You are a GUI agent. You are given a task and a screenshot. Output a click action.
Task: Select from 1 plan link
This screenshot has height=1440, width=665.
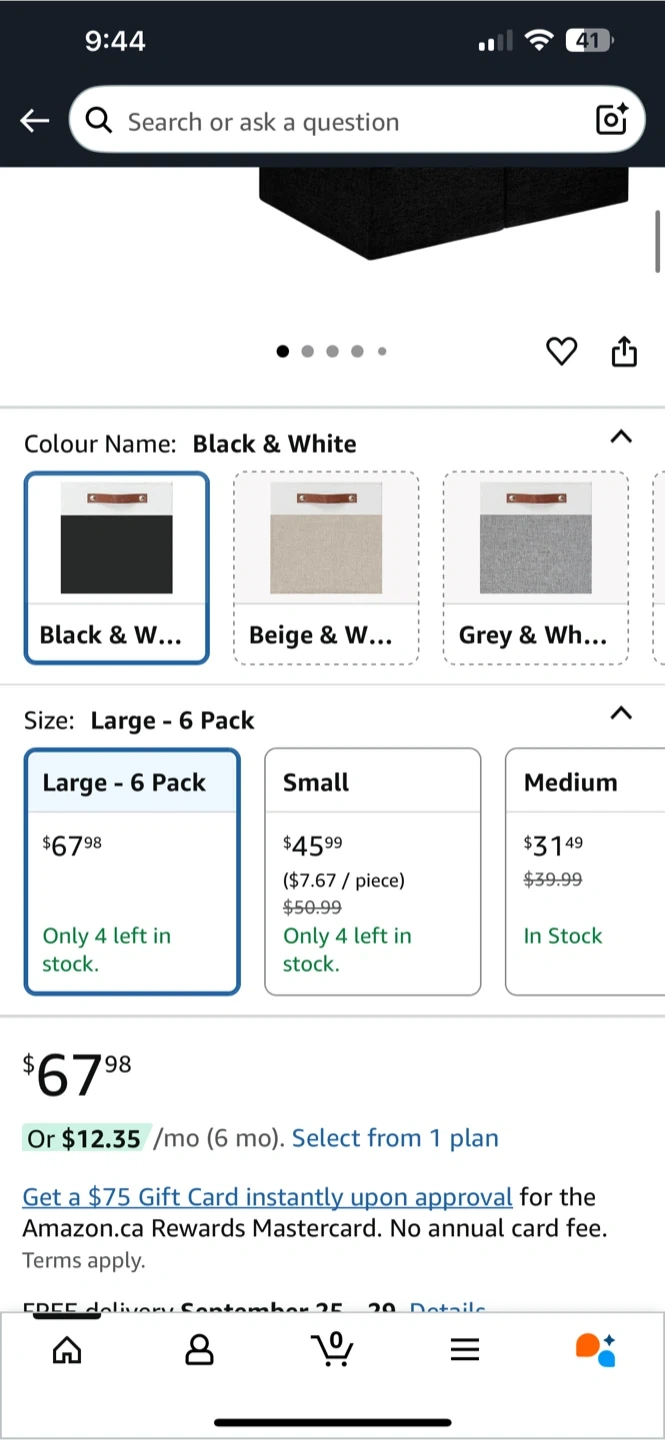395,1138
